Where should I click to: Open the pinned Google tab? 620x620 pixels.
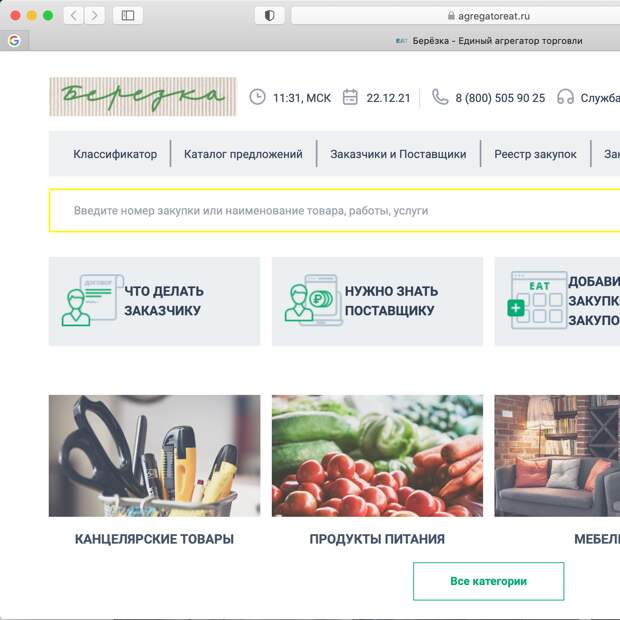pyautogui.click(x=14, y=40)
